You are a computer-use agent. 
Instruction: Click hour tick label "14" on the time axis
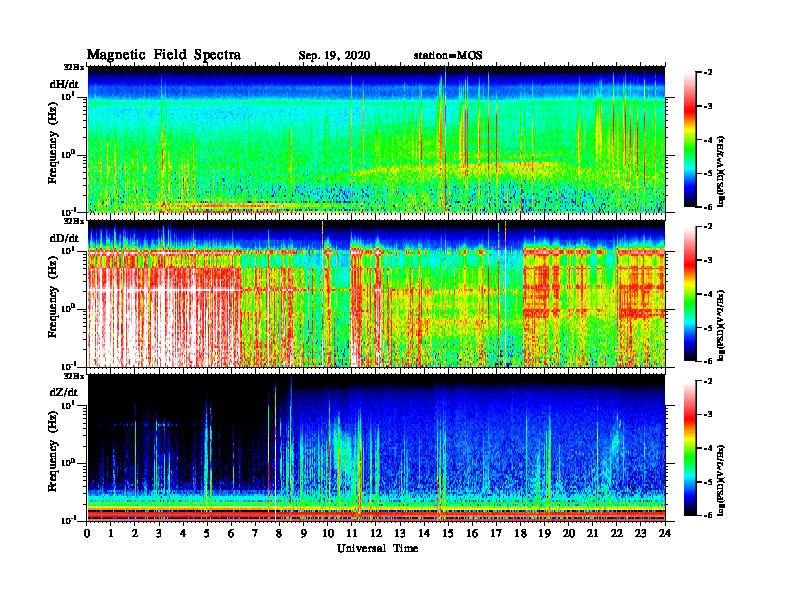(424, 534)
